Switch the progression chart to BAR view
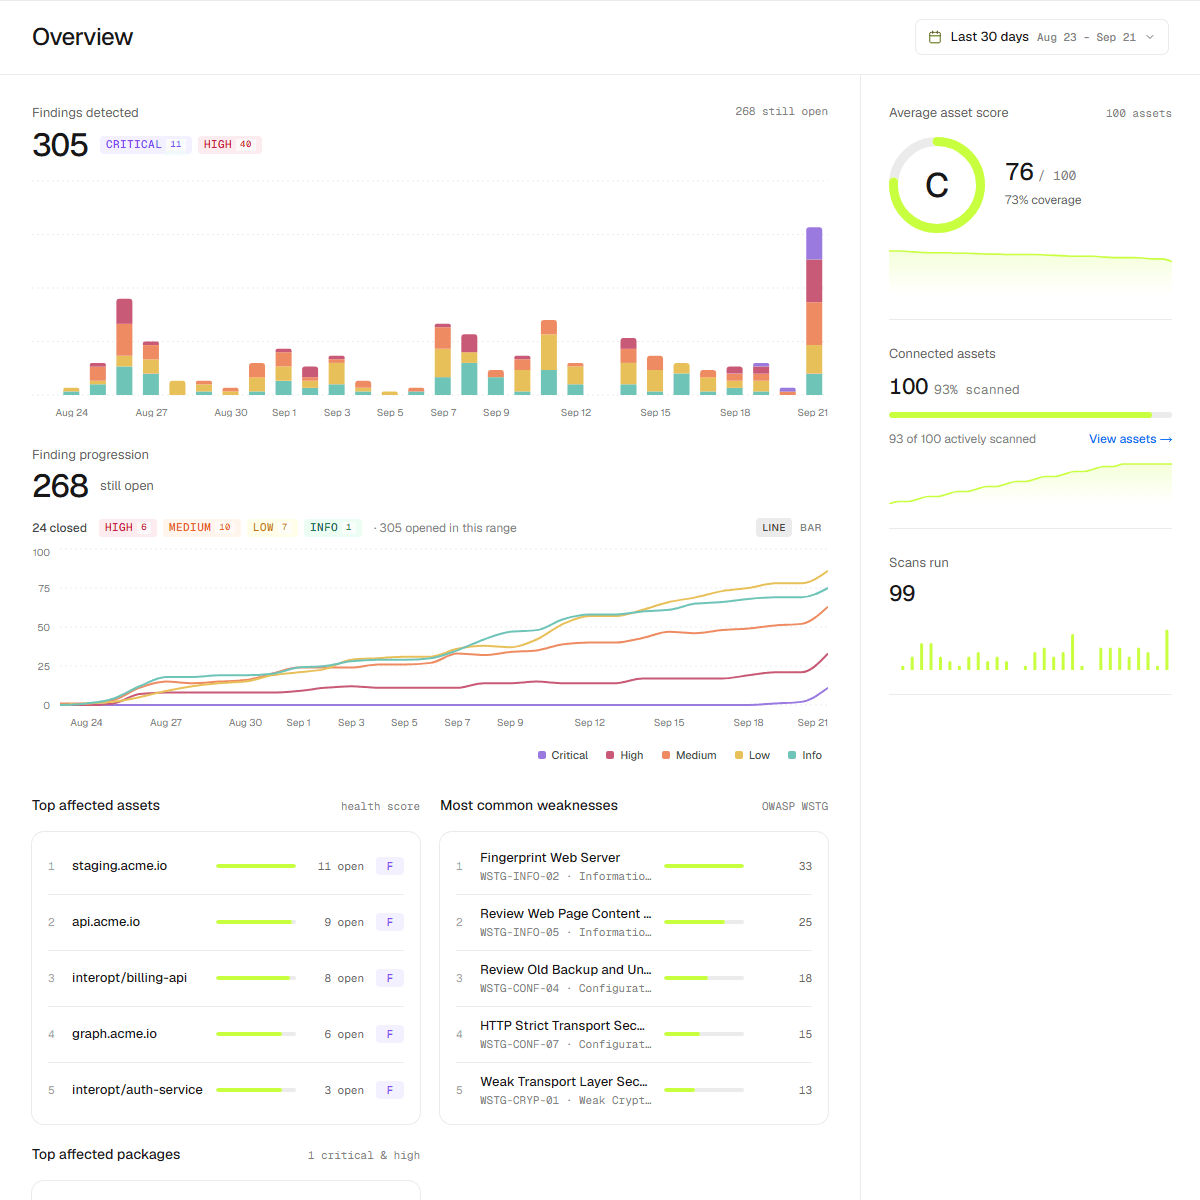This screenshot has width=1200, height=1200. (x=811, y=528)
